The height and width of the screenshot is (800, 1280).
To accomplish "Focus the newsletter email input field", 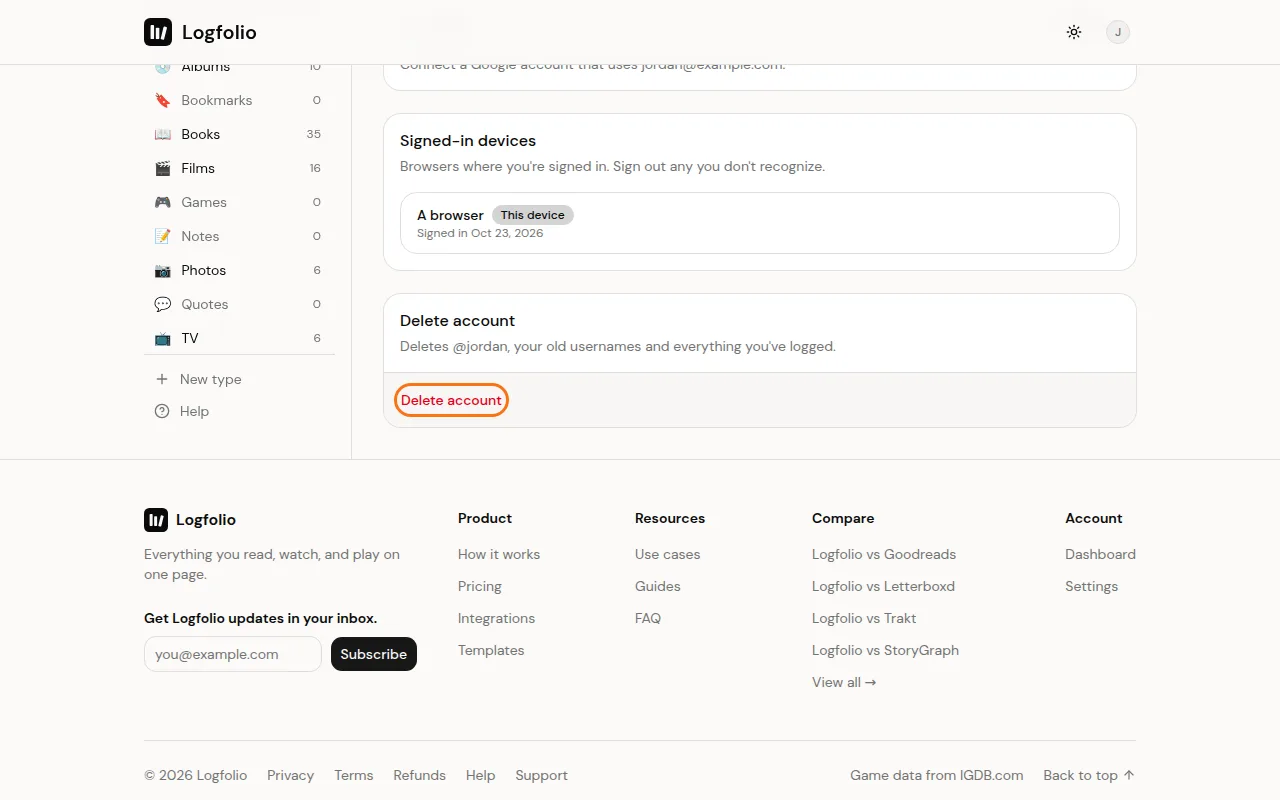I will (233, 654).
